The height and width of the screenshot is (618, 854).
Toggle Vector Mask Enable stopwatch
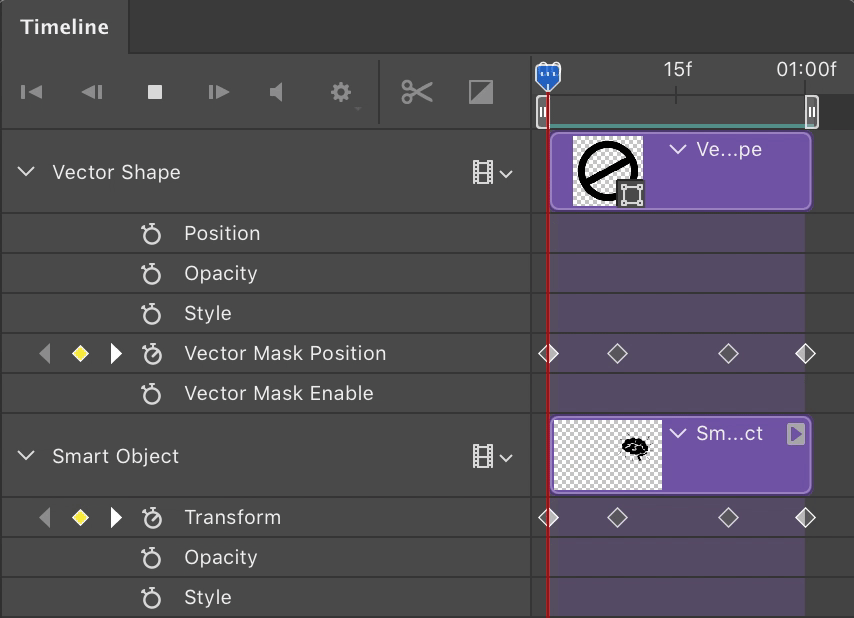click(x=151, y=394)
